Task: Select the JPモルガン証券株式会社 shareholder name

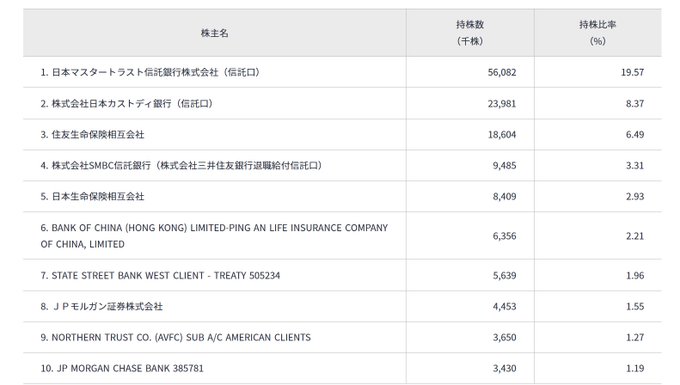Action: [x=101, y=307]
